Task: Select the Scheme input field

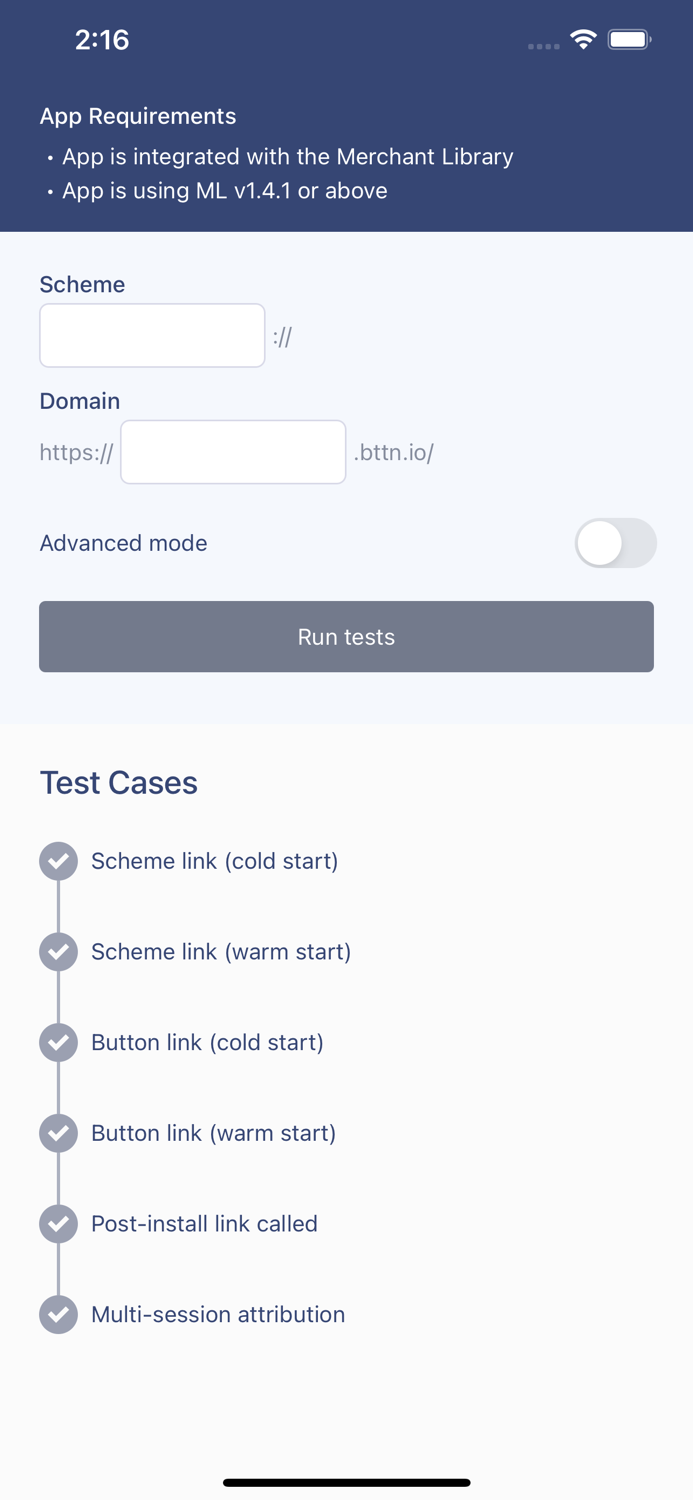Action: 152,335
